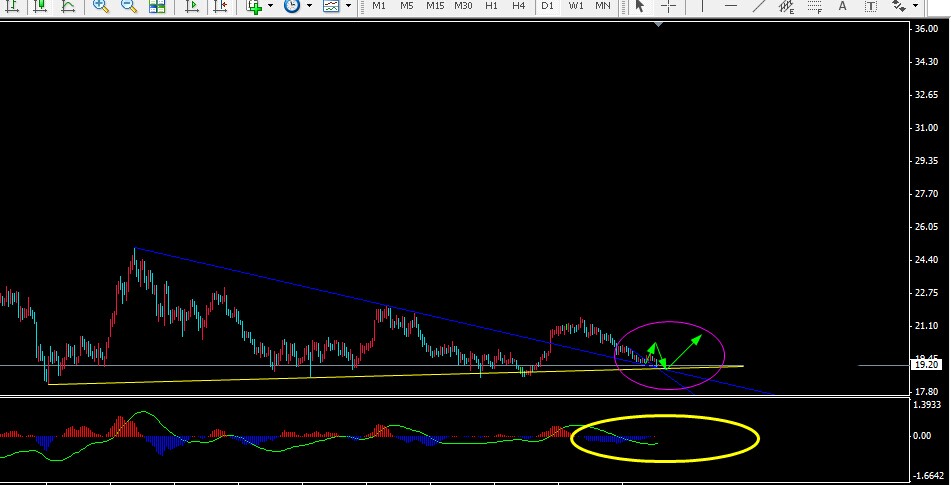Open the periods clock button
This screenshot has width=951, height=485.
(x=292, y=6)
